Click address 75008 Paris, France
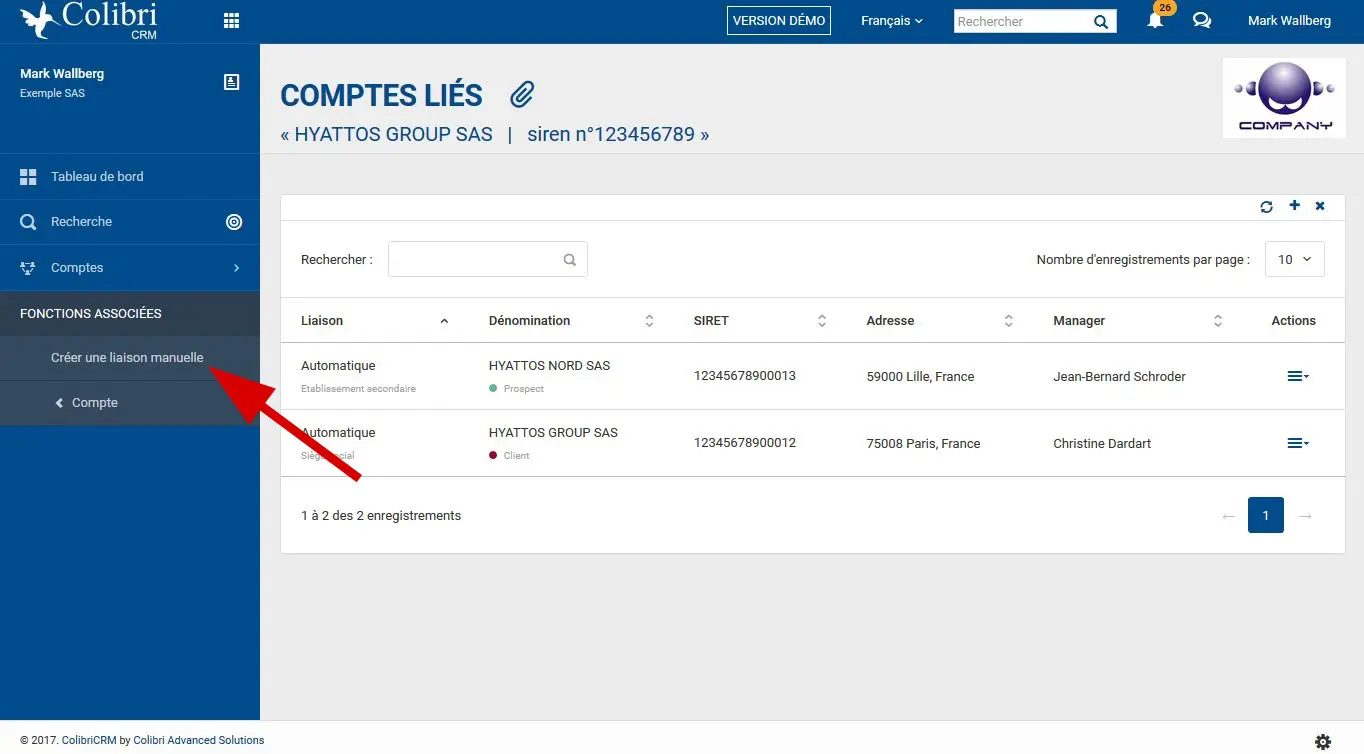Screen dimensions: 1364x754 pos(923,444)
